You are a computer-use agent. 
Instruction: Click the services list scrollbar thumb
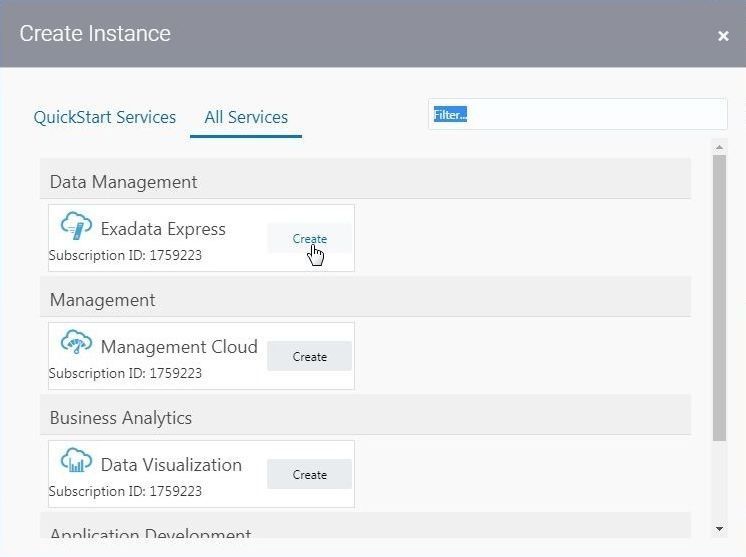(719, 298)
